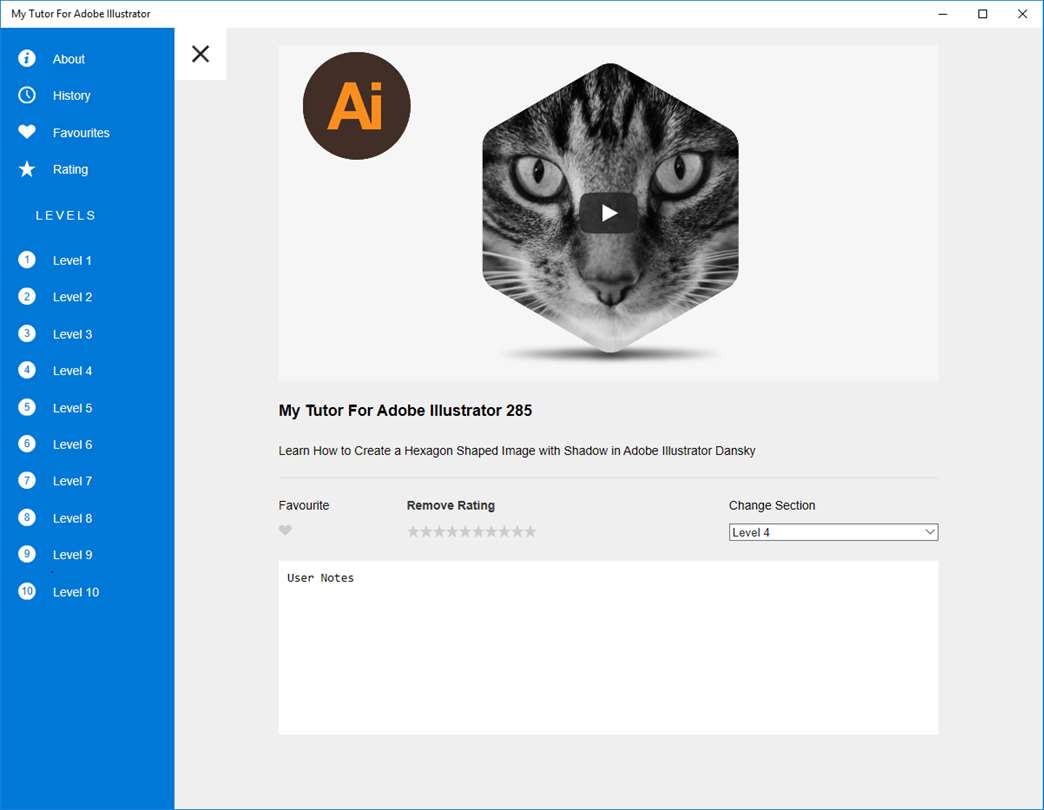Viewport: 1044px width, 810px height.
Task: Open the Change Section dropdown showing Level 4
Action: 834,532
